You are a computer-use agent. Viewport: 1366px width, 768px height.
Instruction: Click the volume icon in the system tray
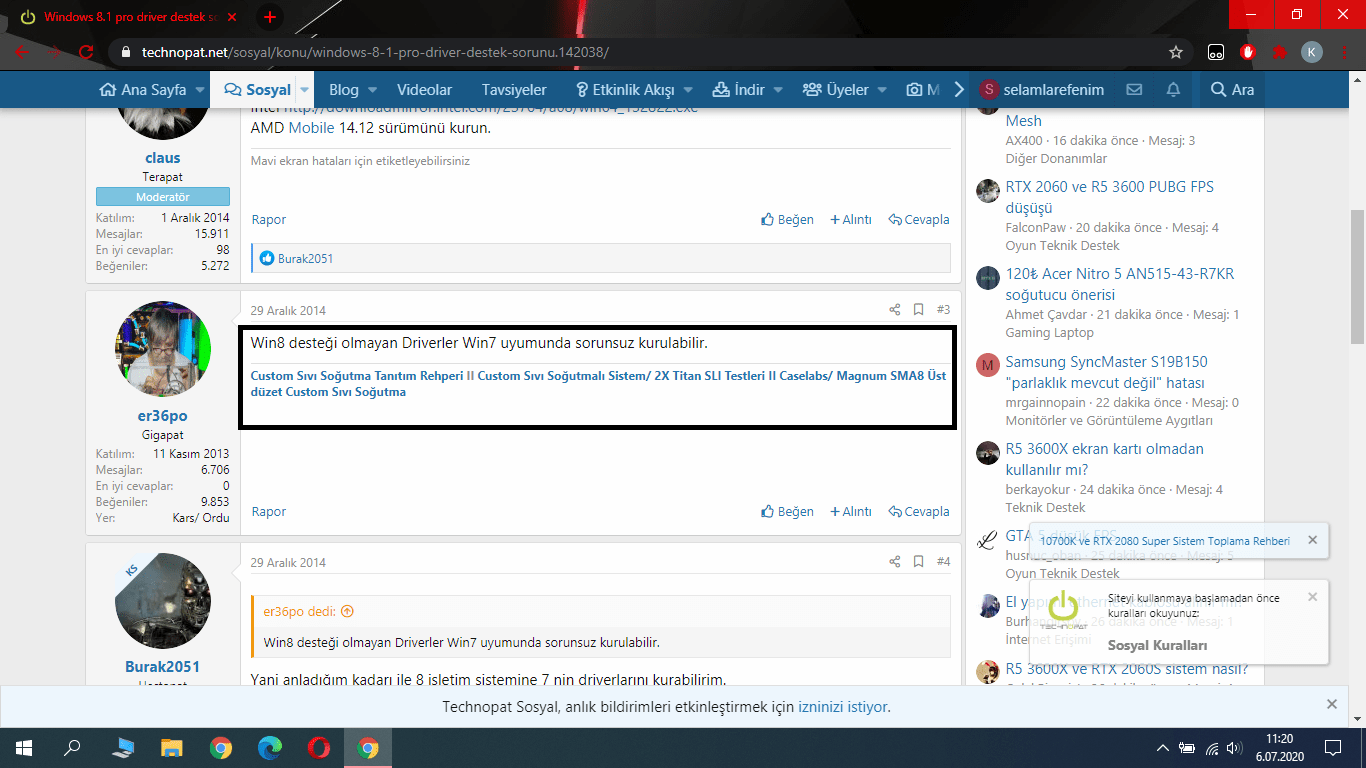1234,748
